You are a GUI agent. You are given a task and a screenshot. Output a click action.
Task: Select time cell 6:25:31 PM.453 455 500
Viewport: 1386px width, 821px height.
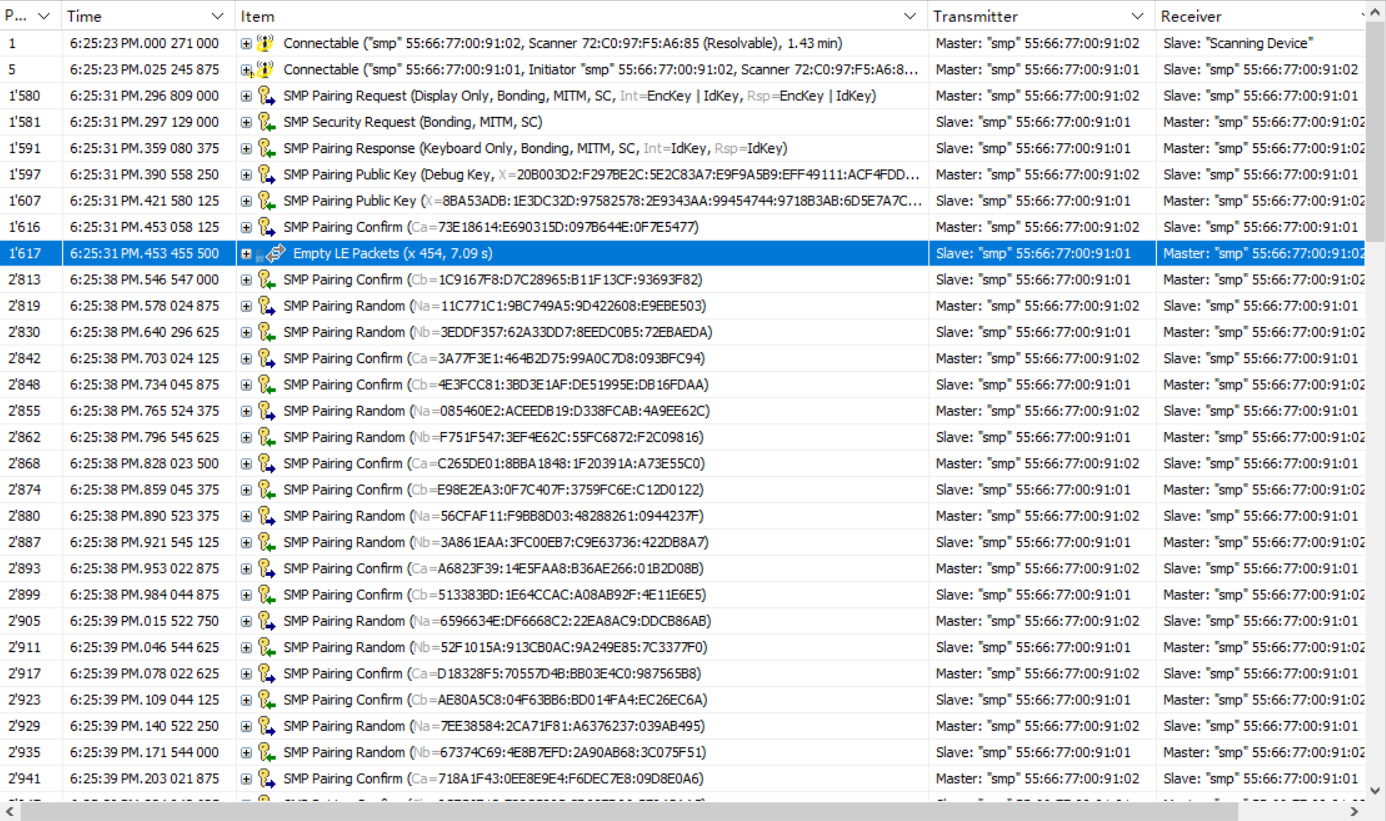tap(148, 254)
